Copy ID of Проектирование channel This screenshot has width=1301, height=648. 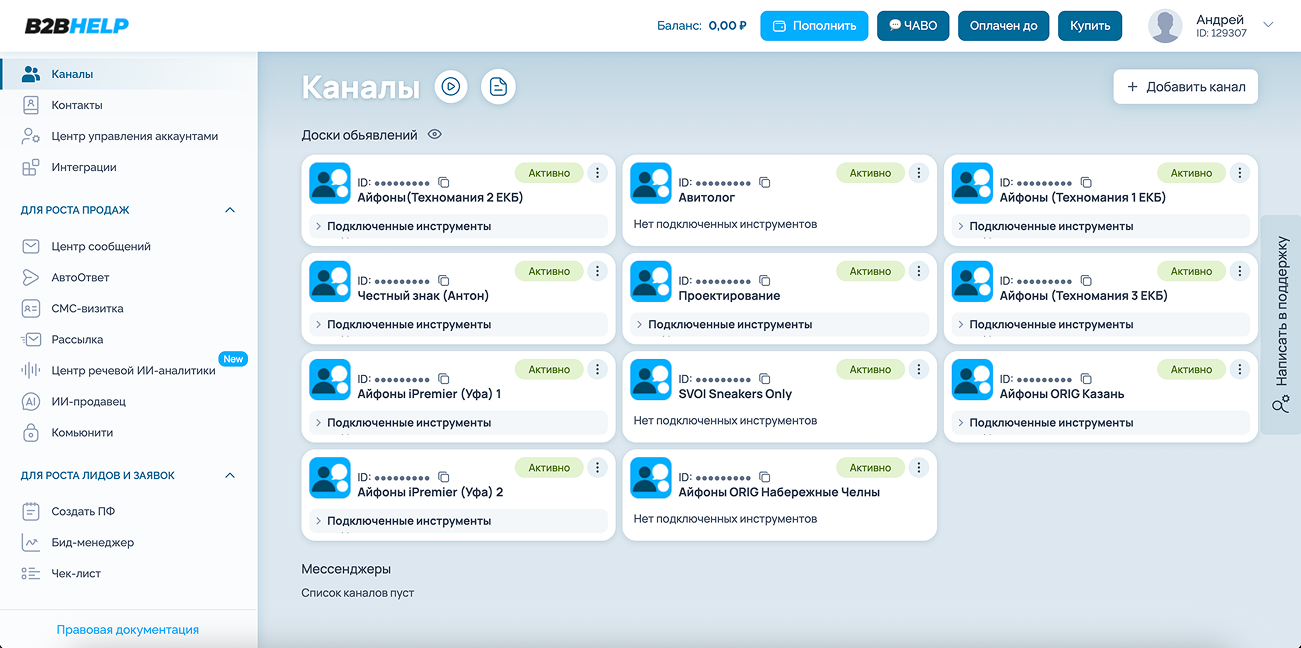point(765,281)
